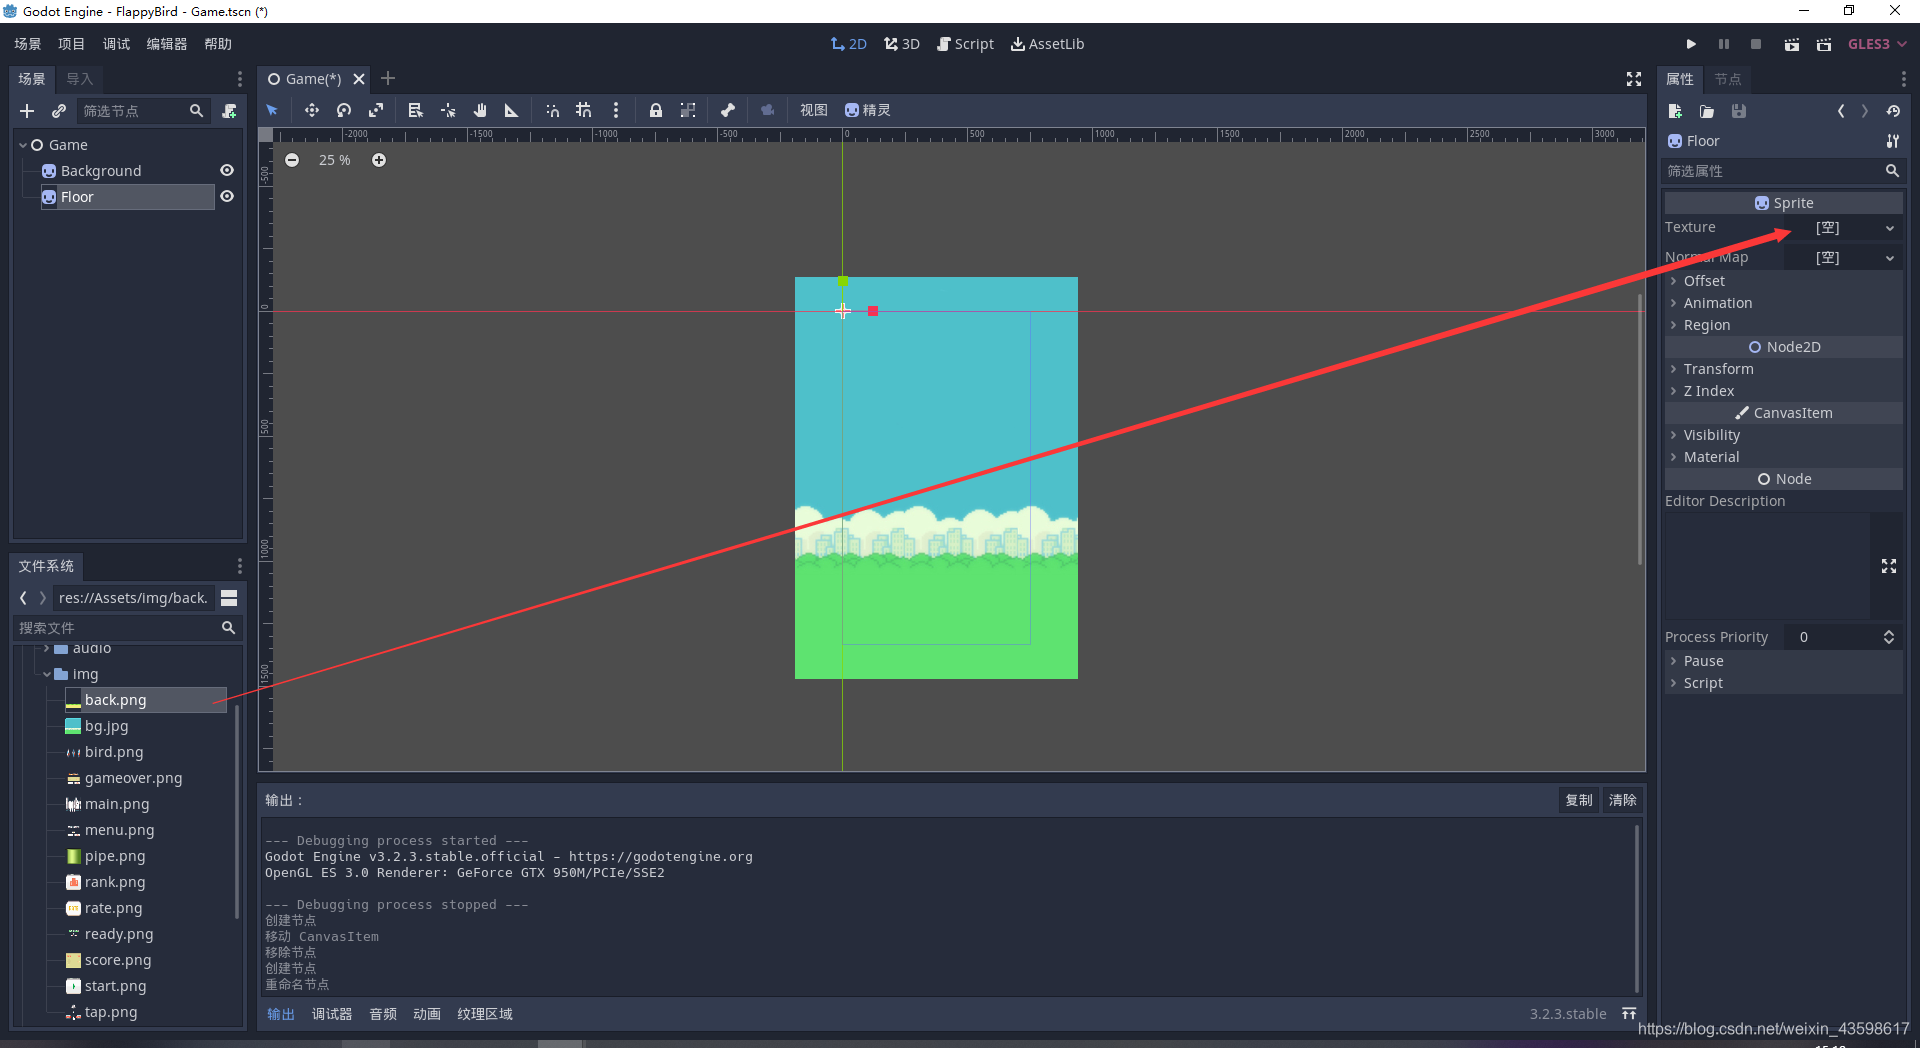
Task: Attach a script to selected node
Action: point(229,111)
